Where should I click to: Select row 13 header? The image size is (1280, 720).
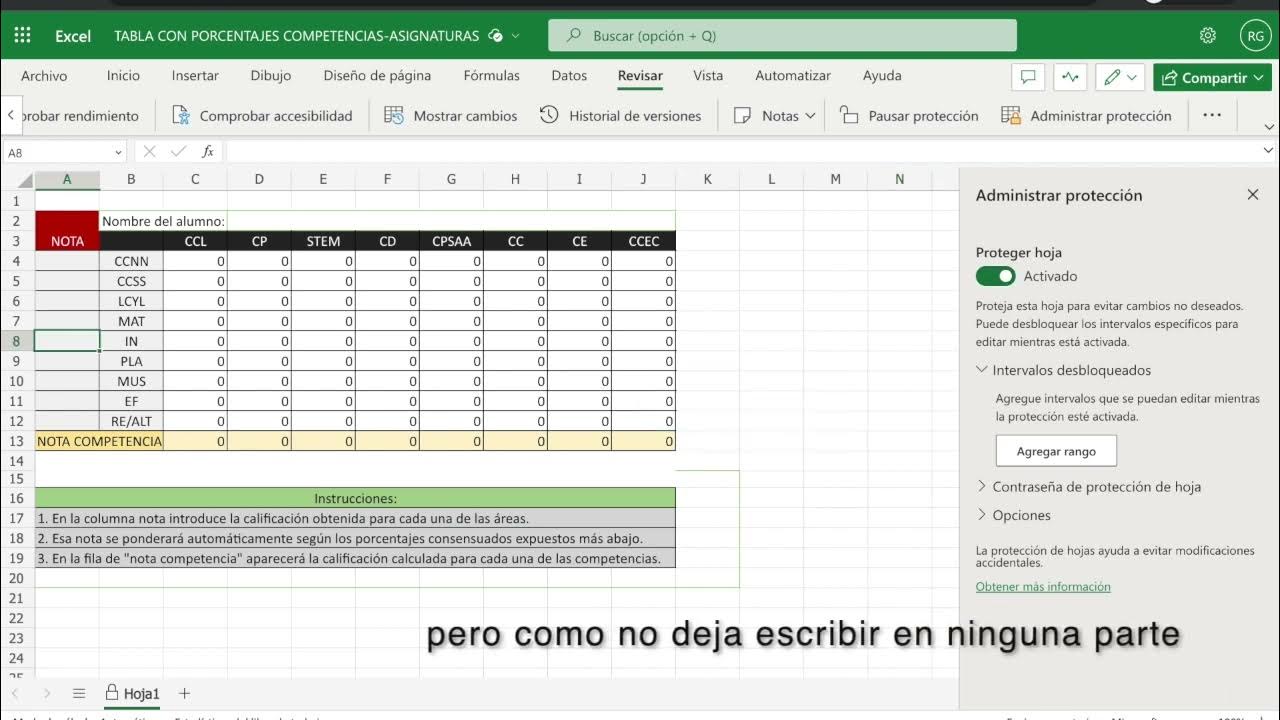(x=16, y=441)
